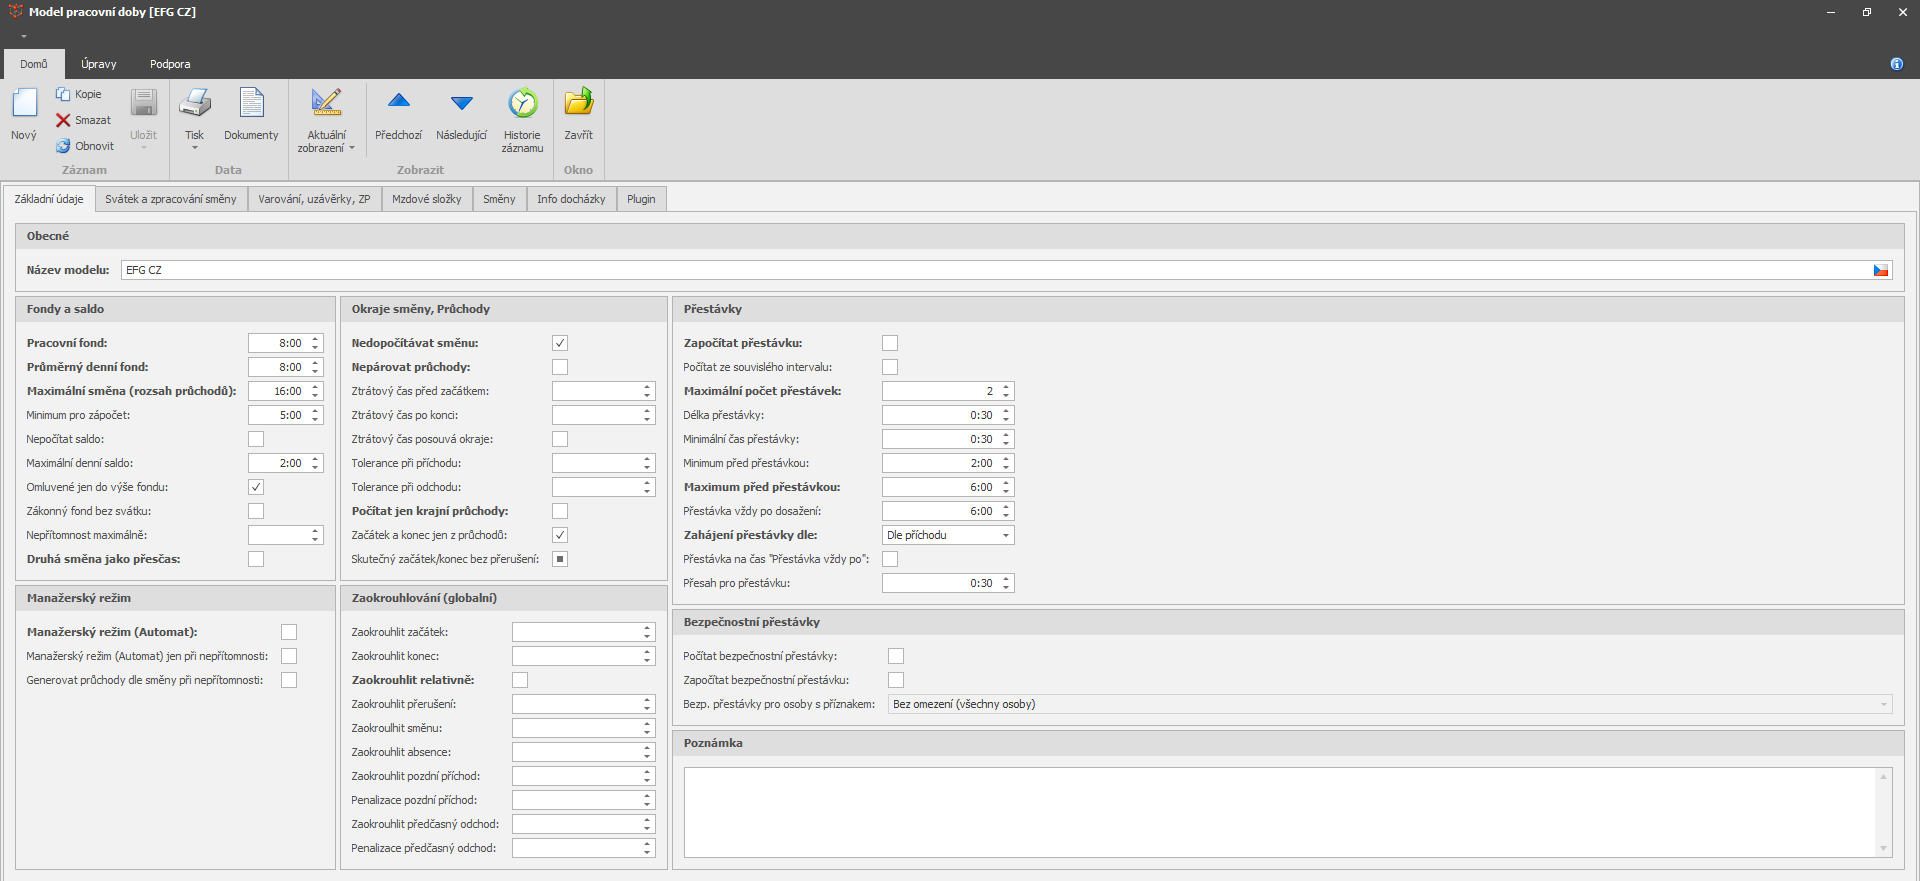Check Druhá směna jako přesčas
This screenshot has height=881, width=1920.
(256, 559)
